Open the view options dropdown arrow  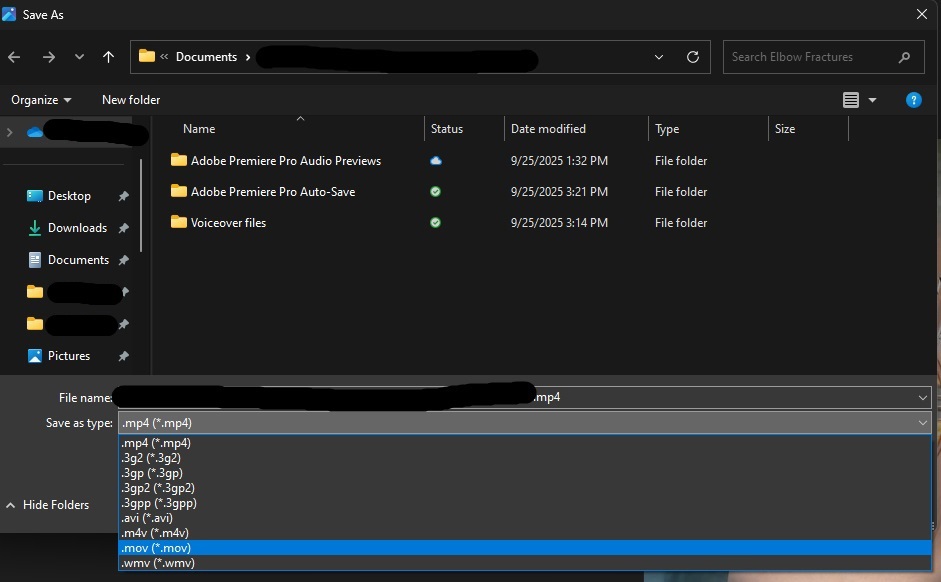(872, 100)
